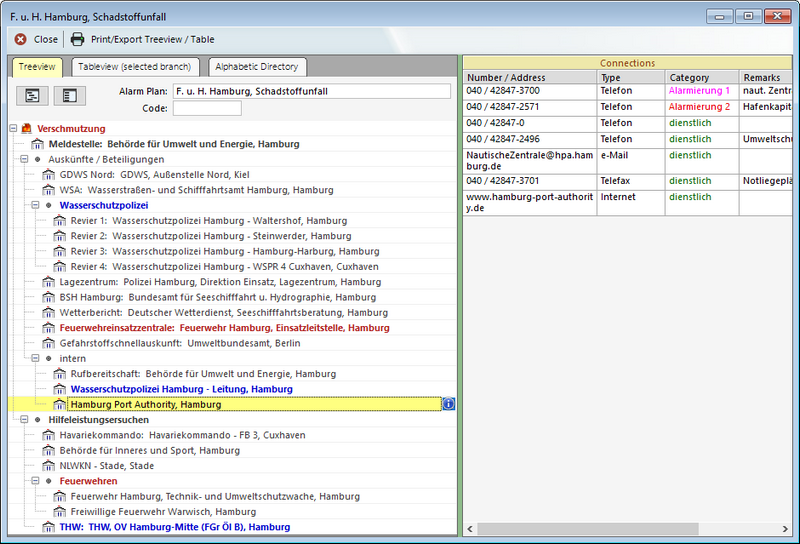This screenshot has height=544, width=800.
Task: Click the detail pane layout button
Action: (70, 95)
